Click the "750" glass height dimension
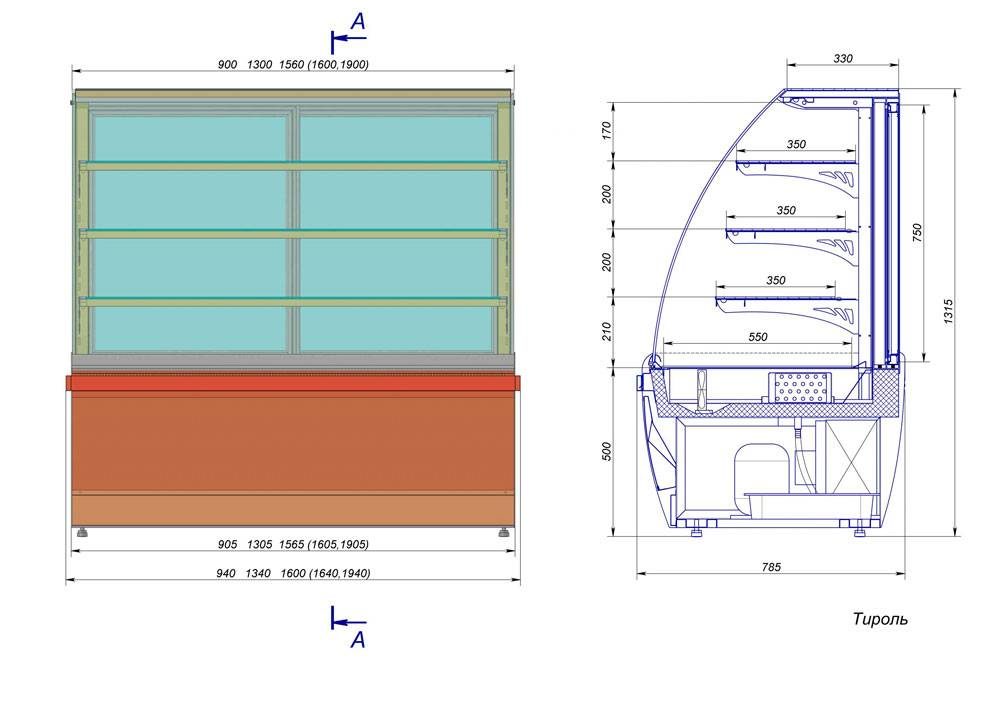 pyautogui.click(x=917, y=233)
